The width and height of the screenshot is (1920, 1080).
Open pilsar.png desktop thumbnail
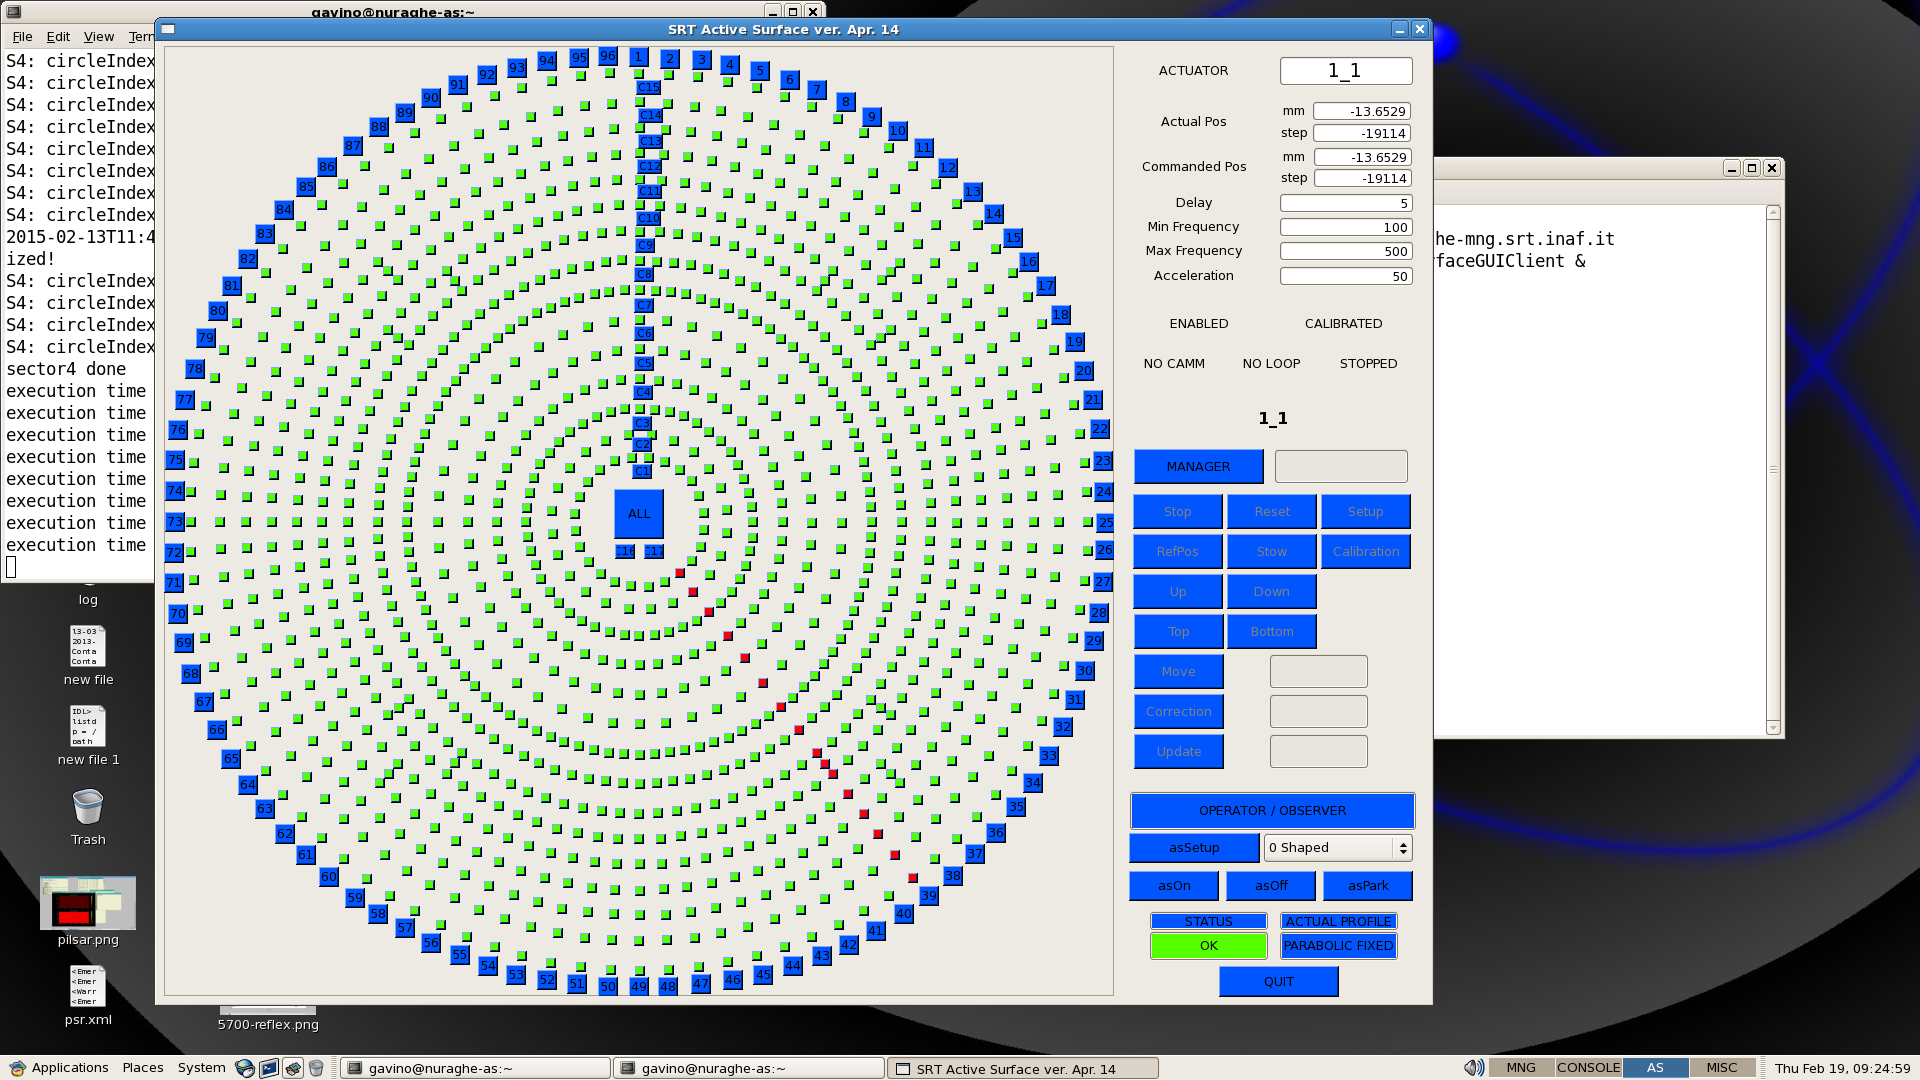[88, 903]
